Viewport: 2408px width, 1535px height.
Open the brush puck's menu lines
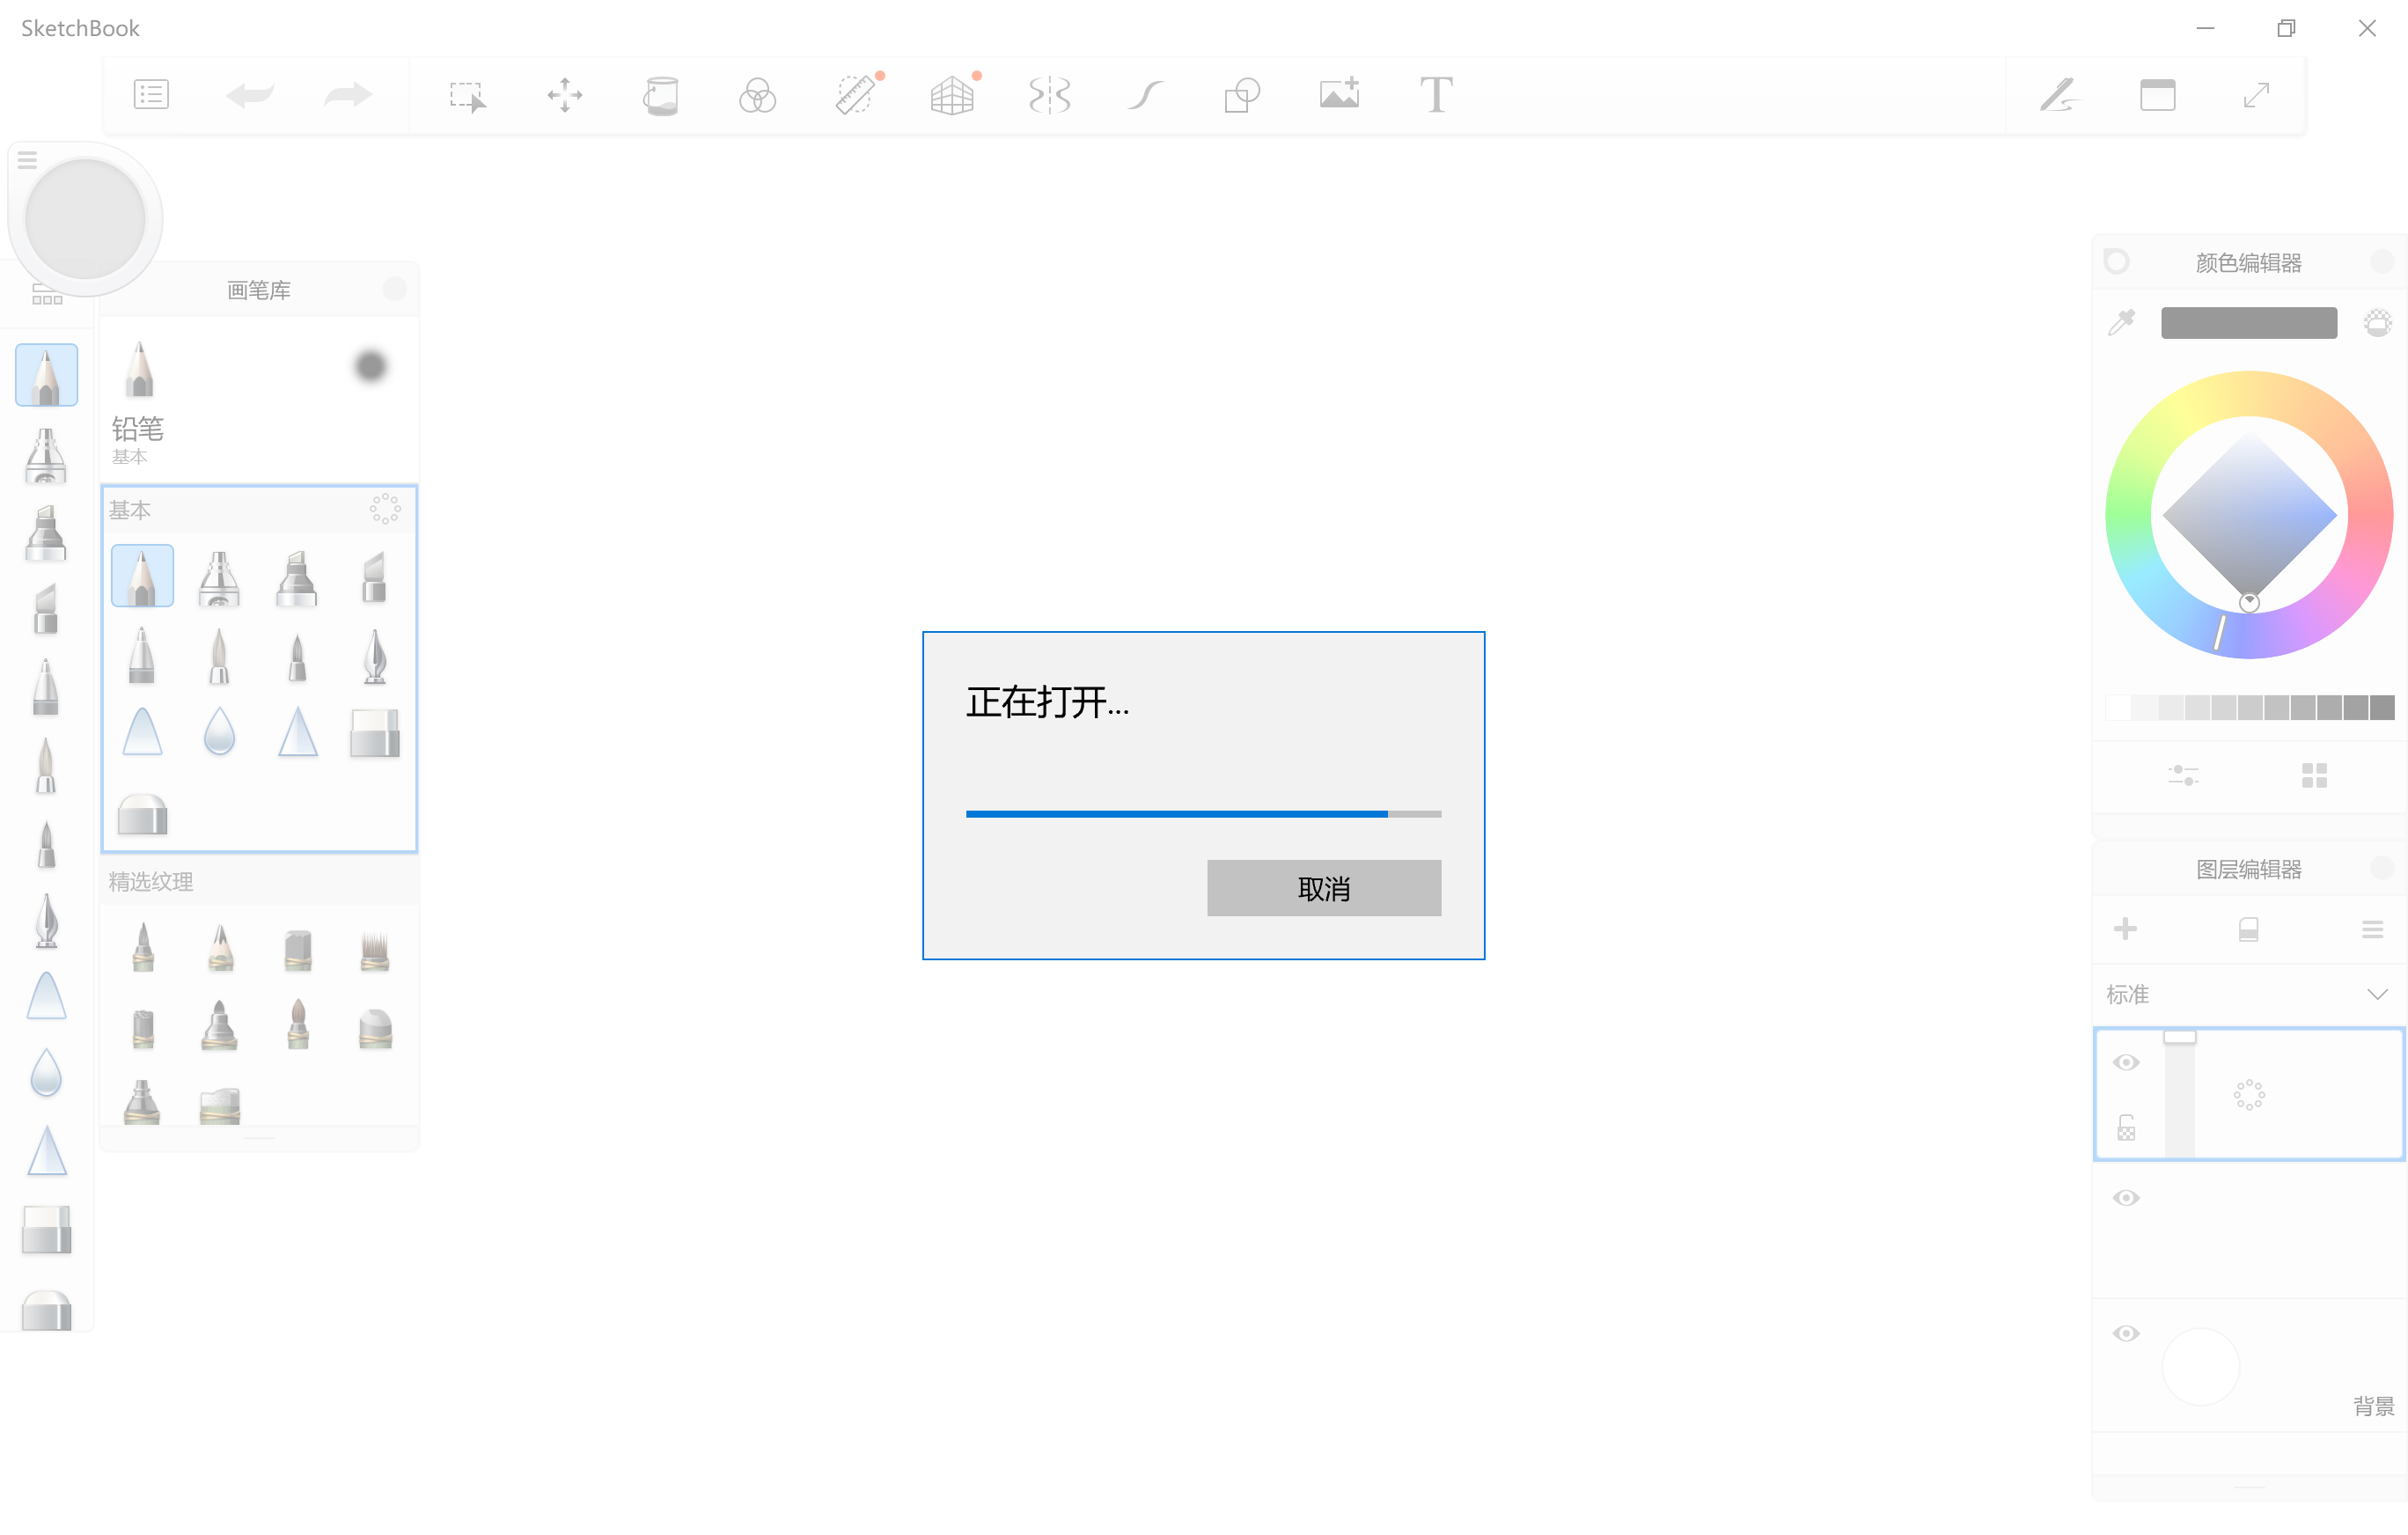pos(27,160)
